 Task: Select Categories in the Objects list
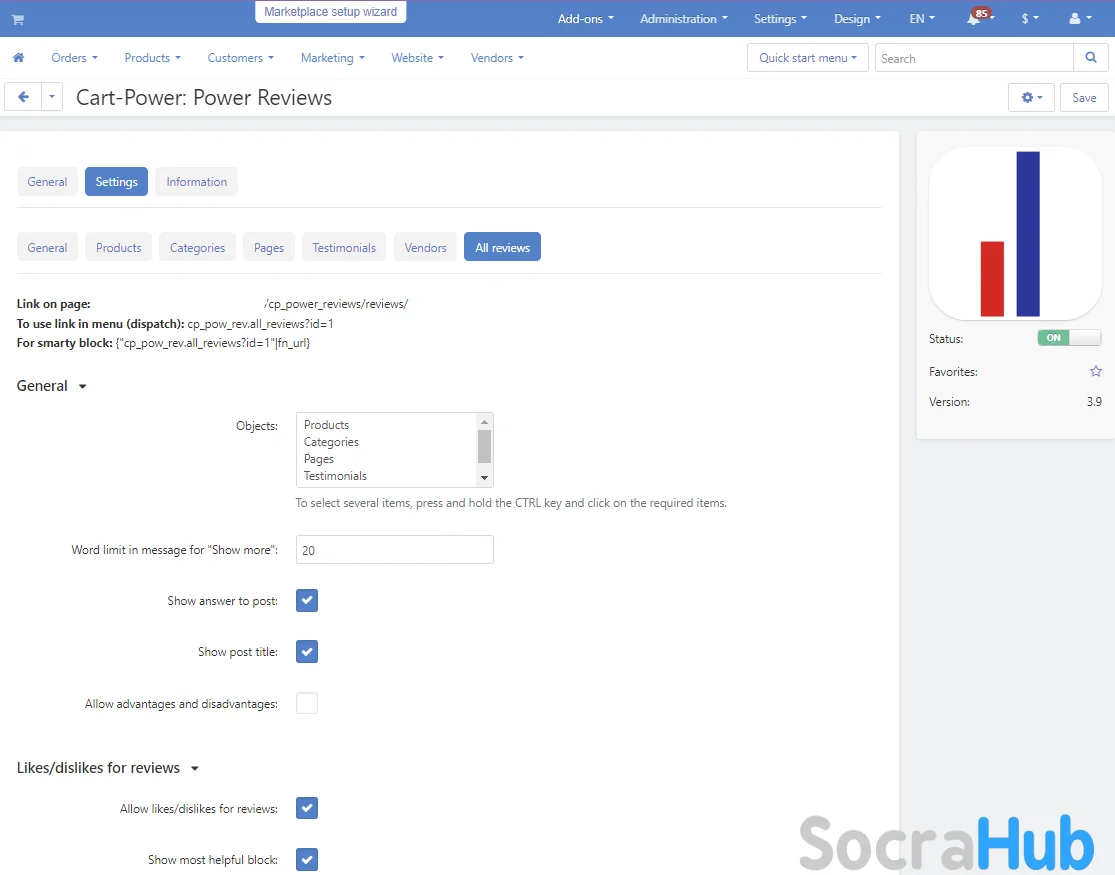(331, 442)
